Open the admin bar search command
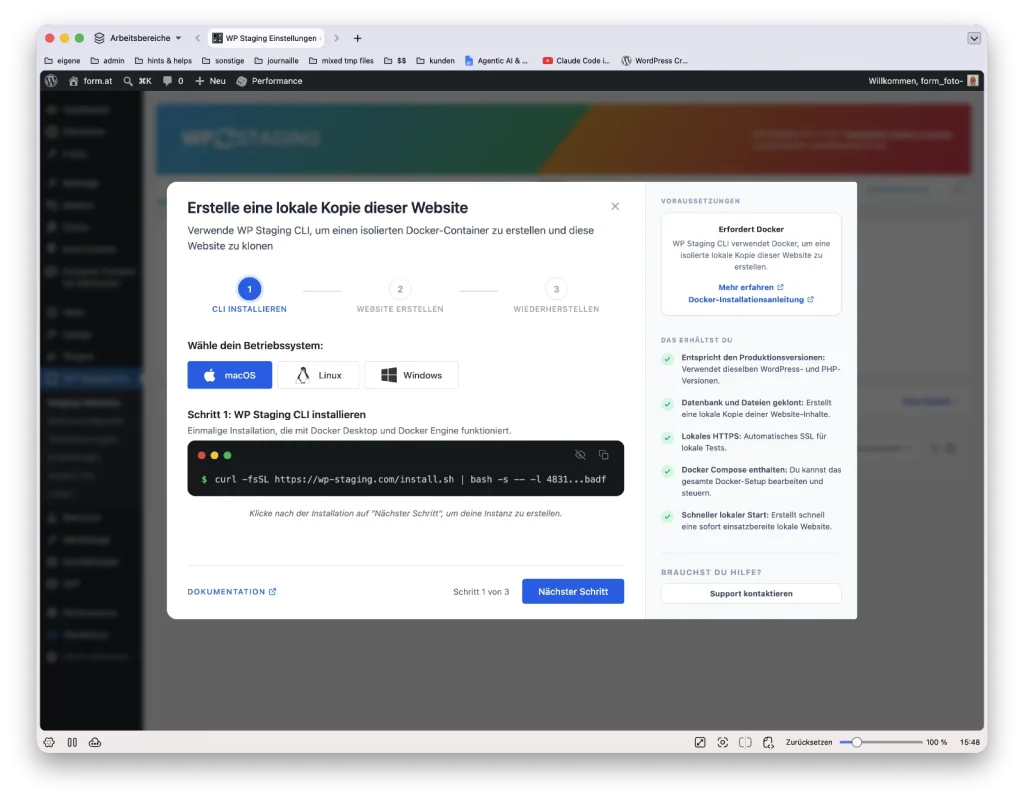 tap(137, 81)
